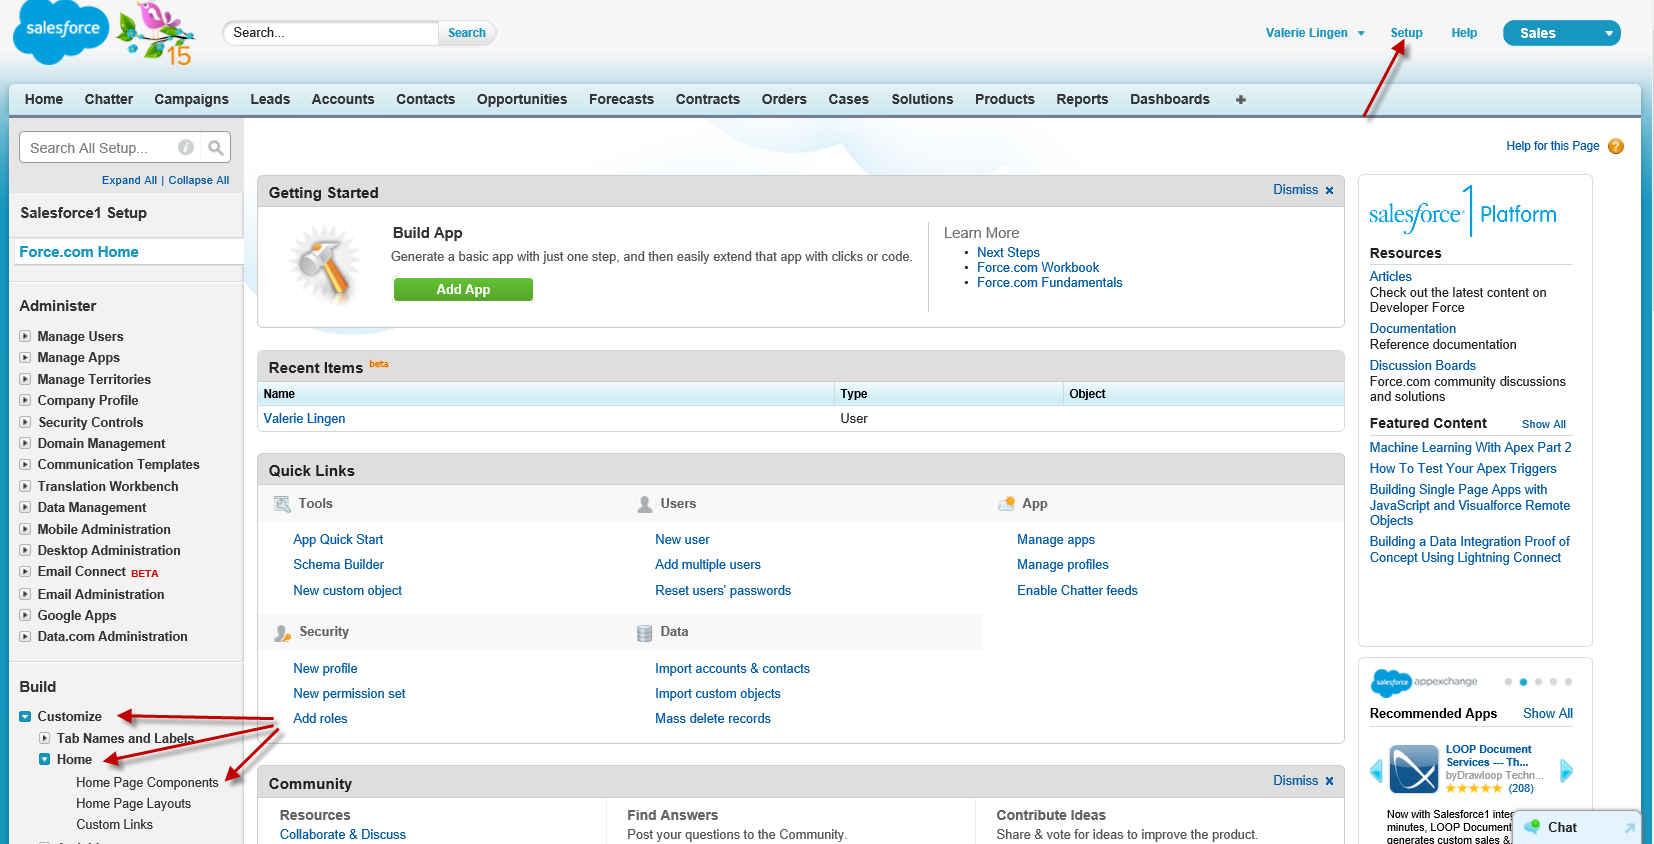Expand Manage Users tree node
The image size is (1654, 844).
(25, 336)
